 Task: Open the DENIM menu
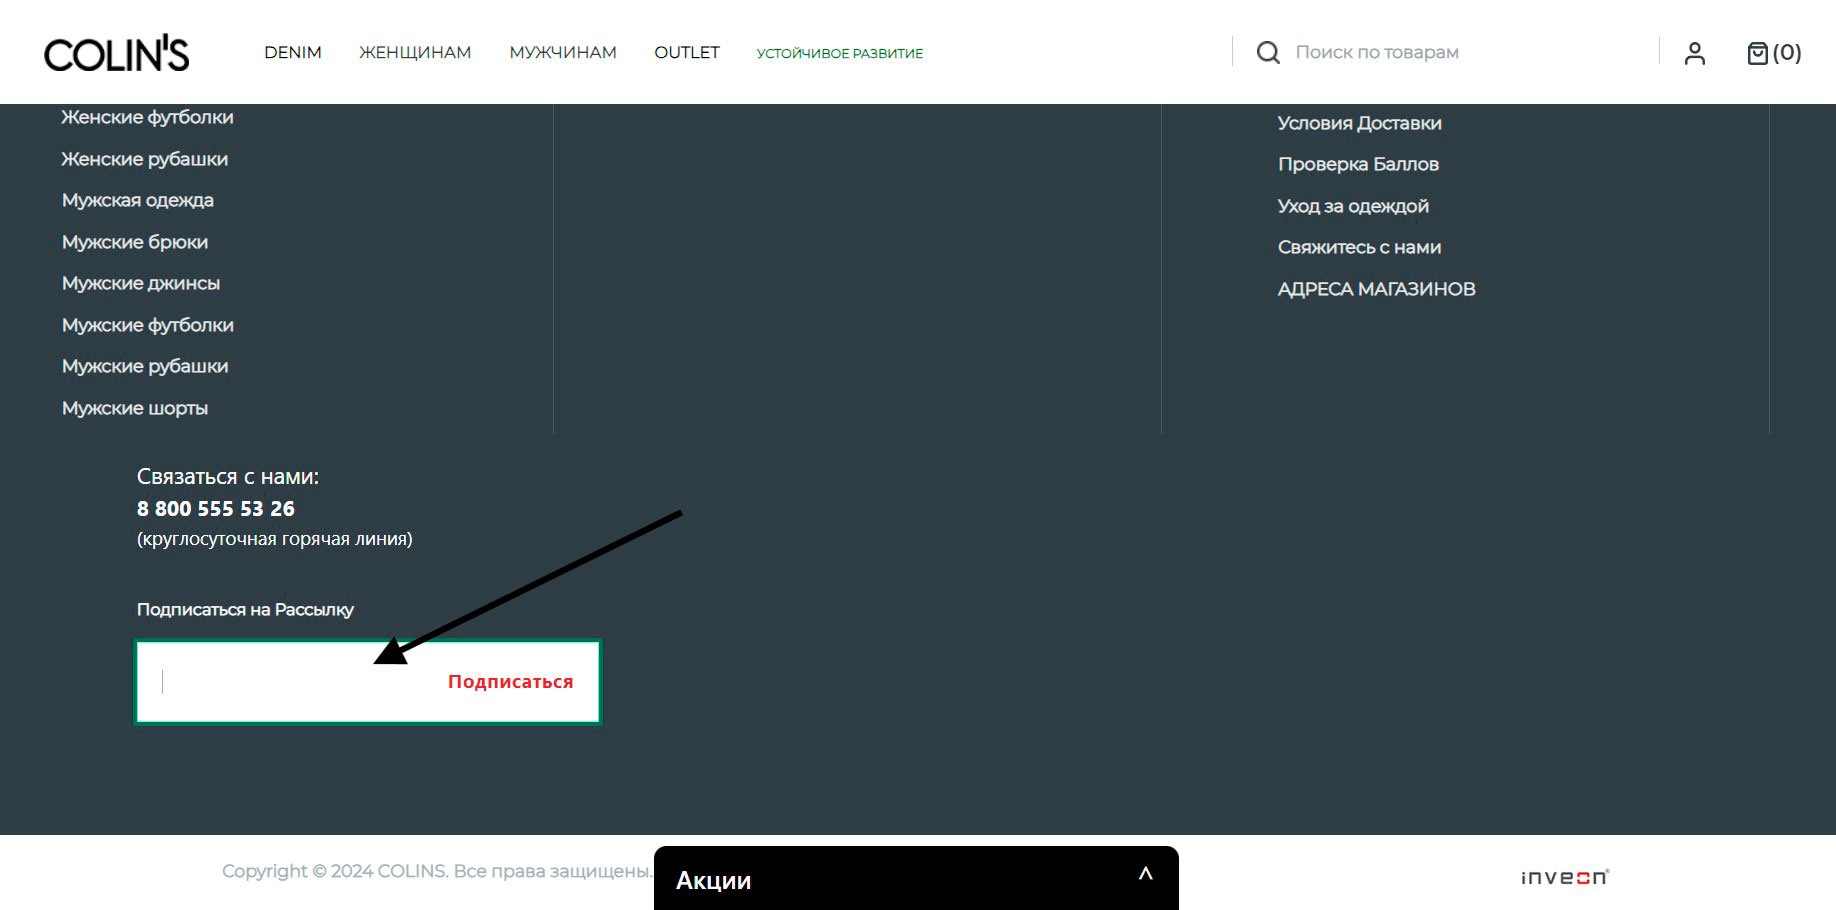click(x=293, y=52)
